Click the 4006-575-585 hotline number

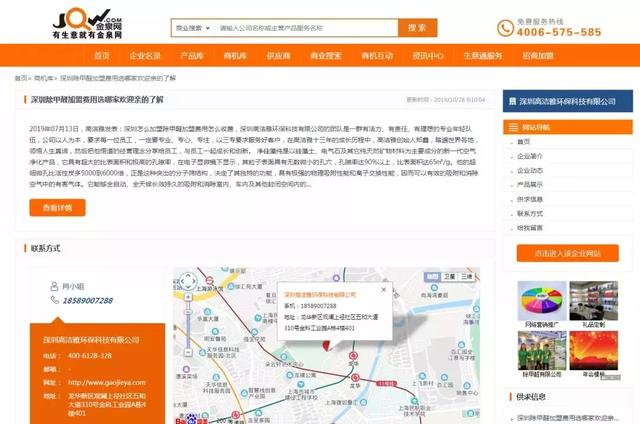pos(559,32)
